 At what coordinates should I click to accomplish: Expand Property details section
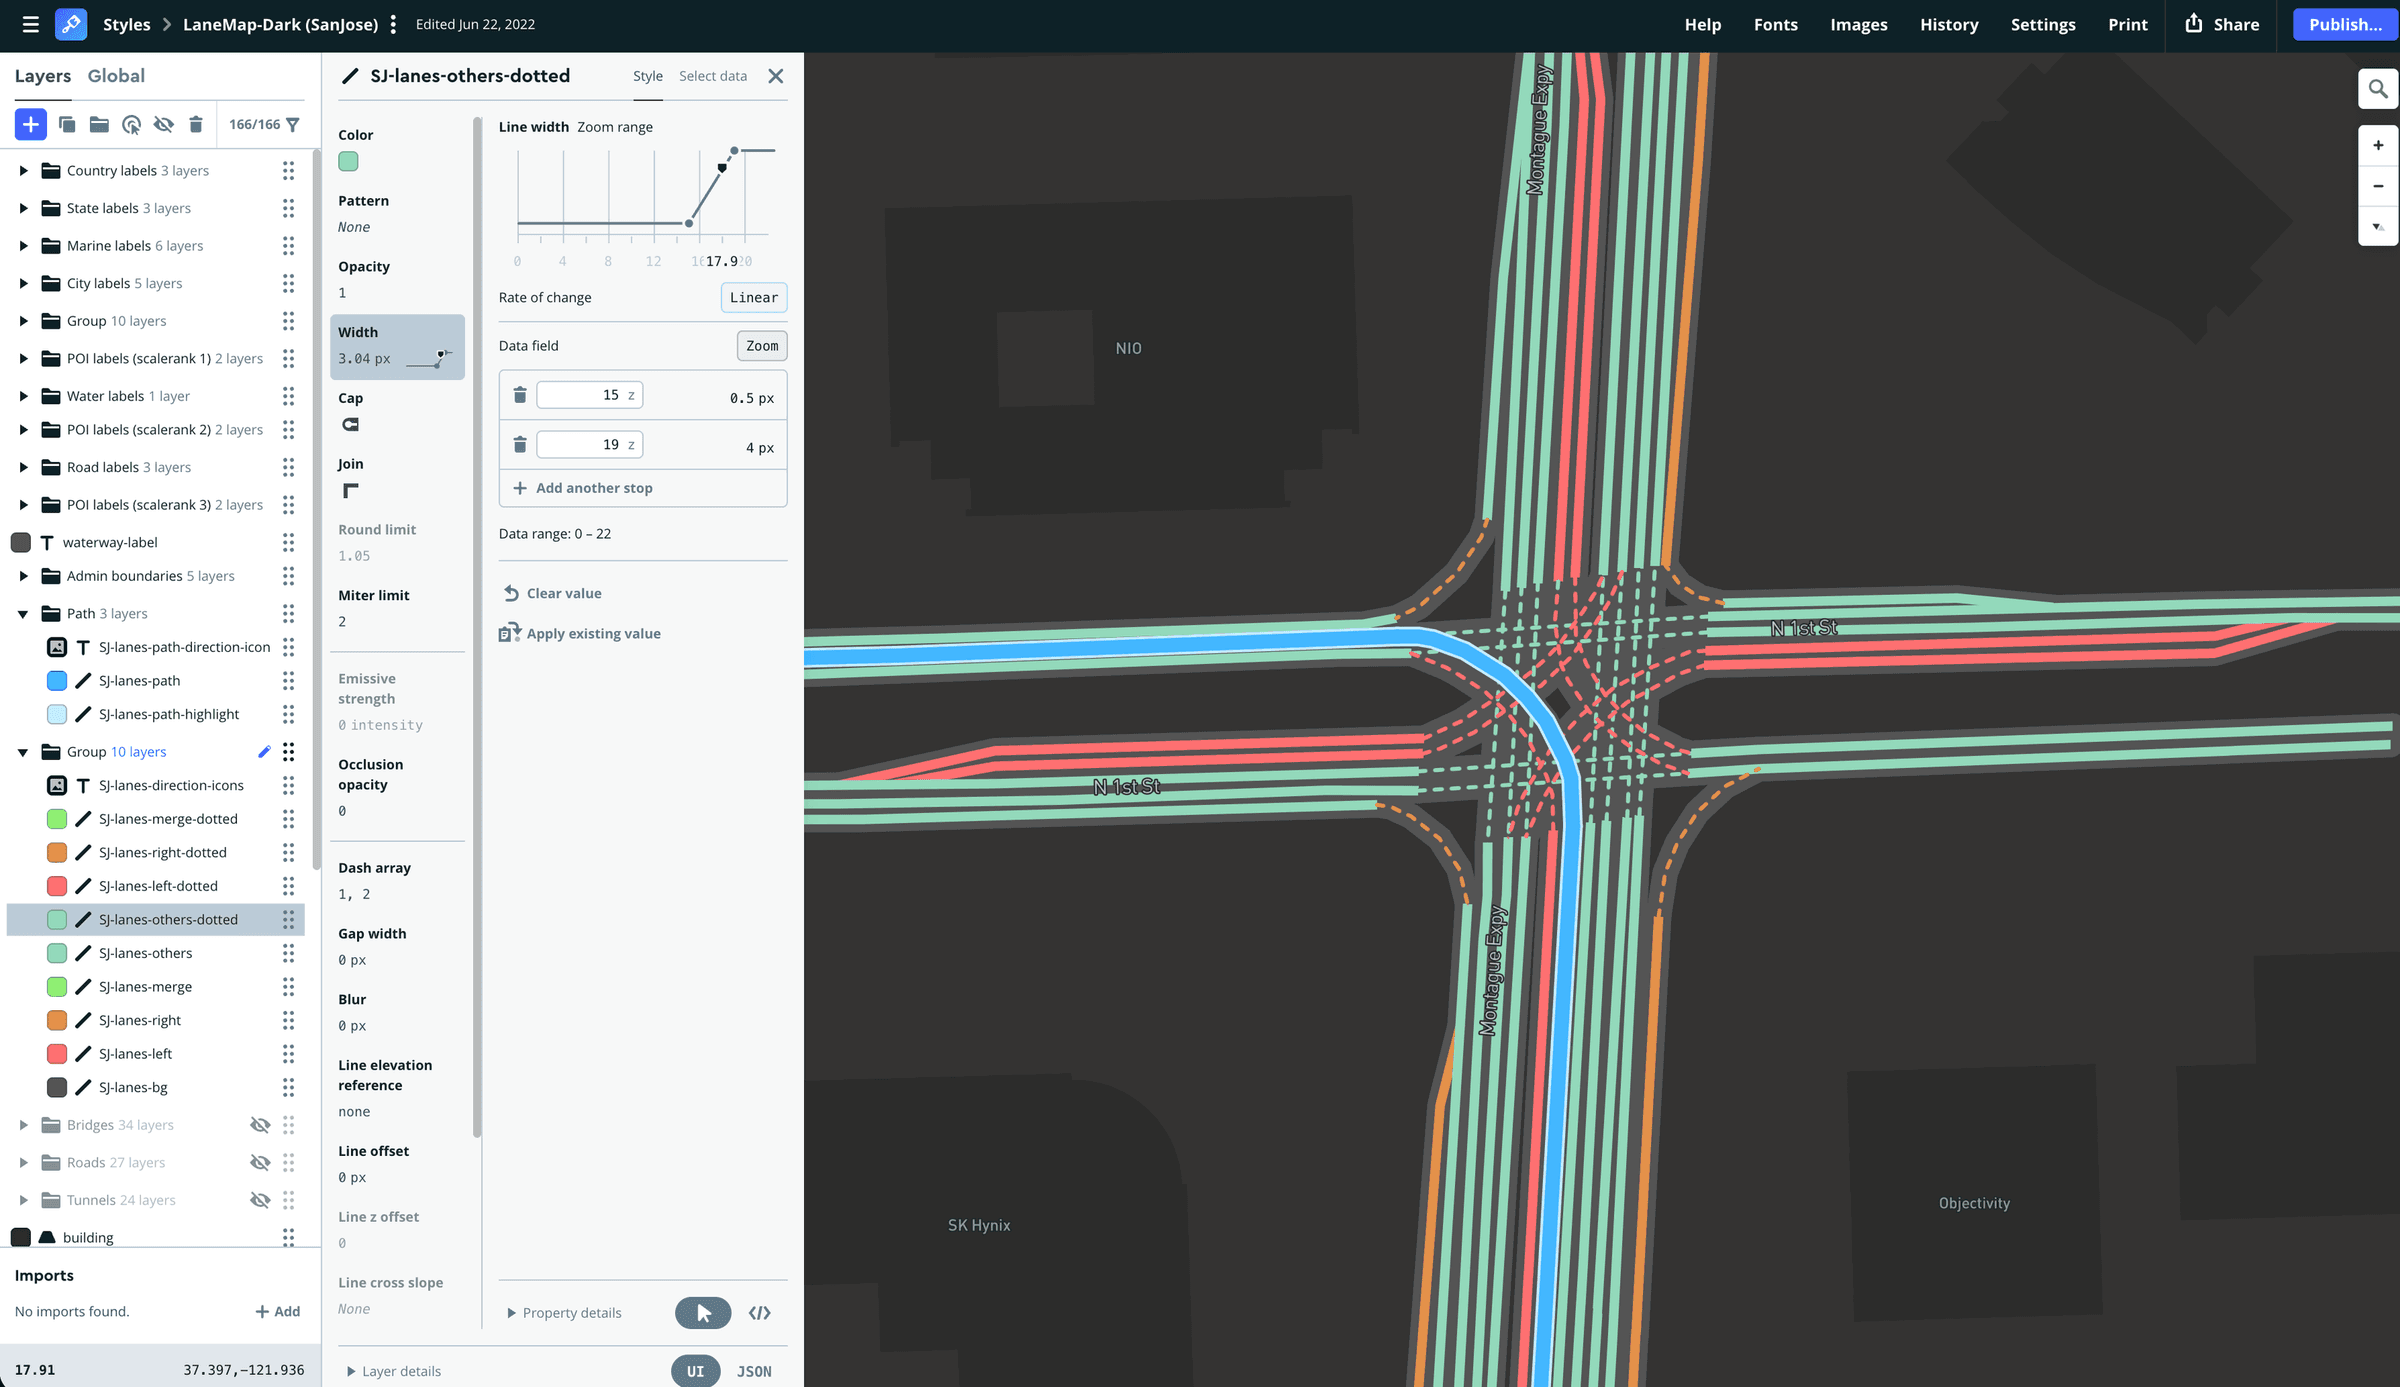pos(565,1314)
